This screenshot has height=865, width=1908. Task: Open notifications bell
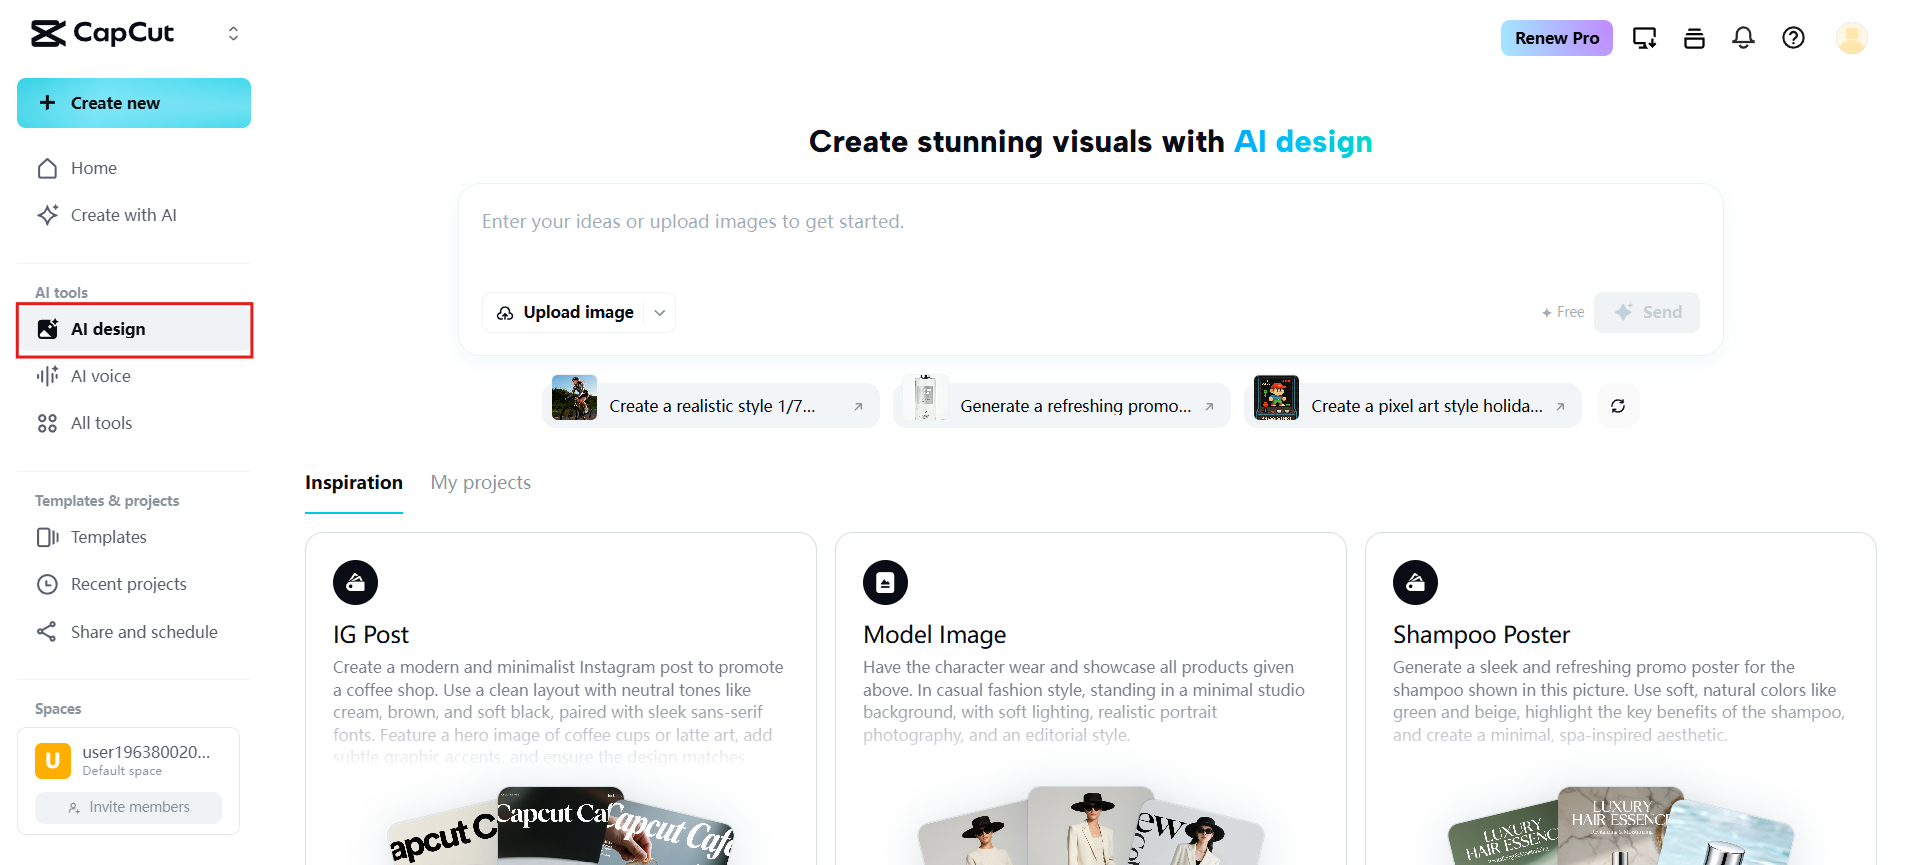tap(1743, 38)
